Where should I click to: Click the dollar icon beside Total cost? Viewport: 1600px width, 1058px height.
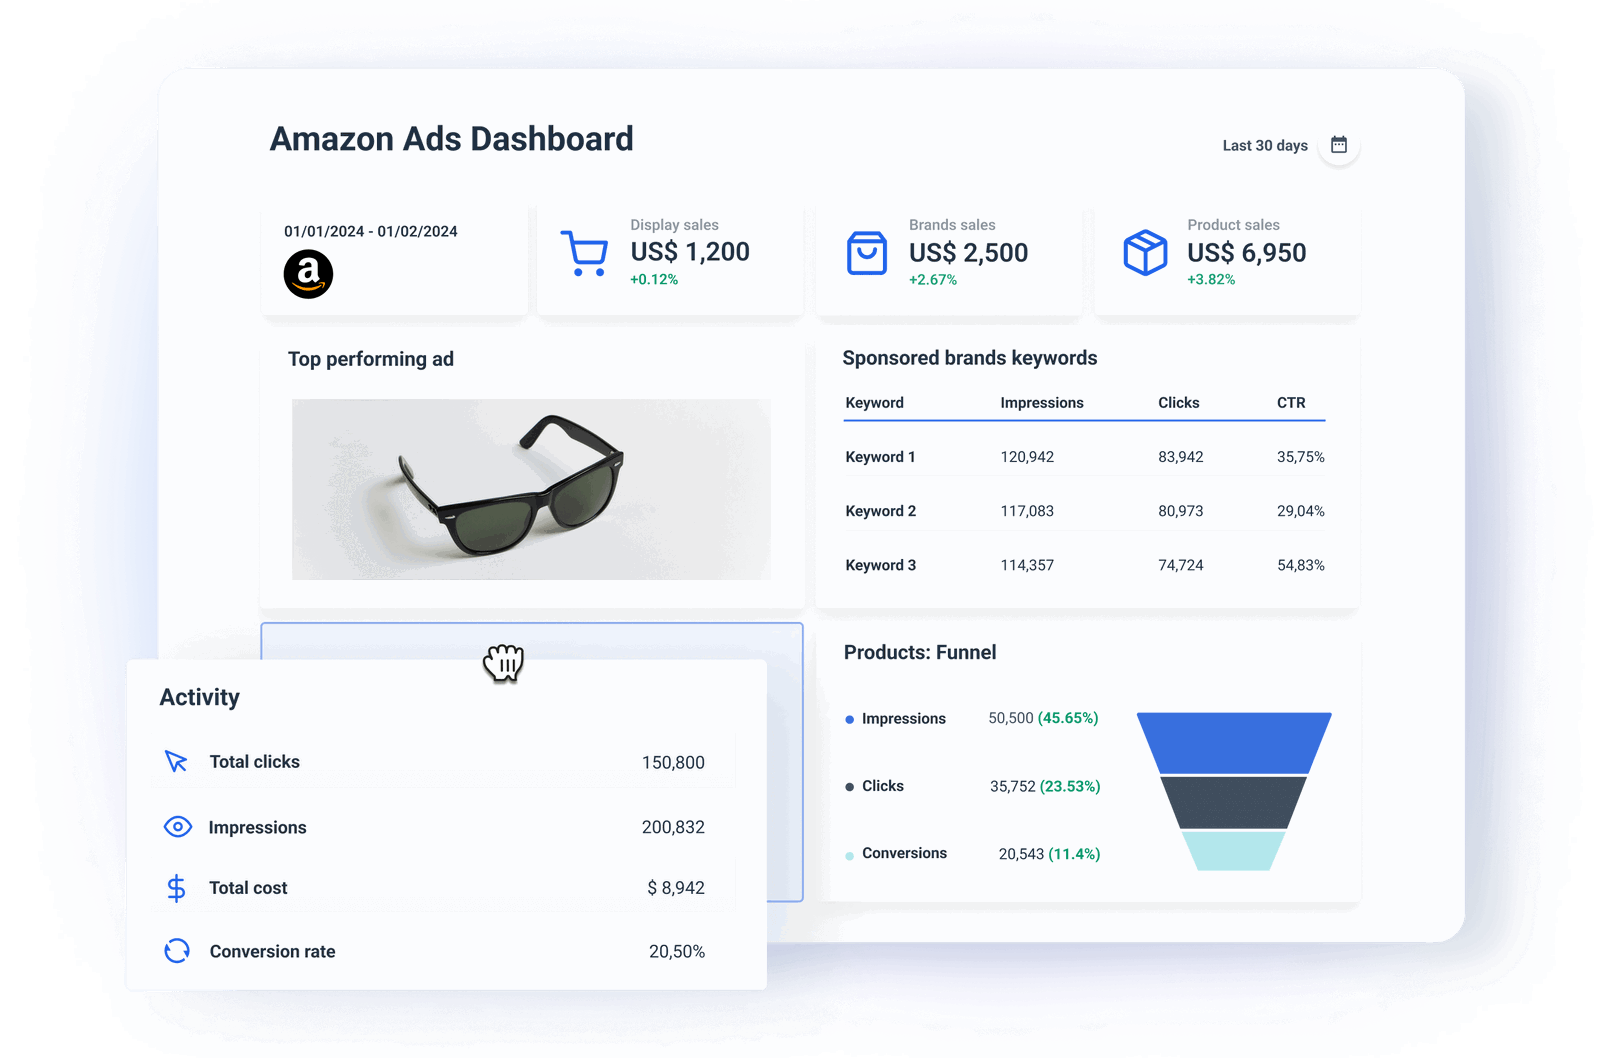(x=176, y=887)
